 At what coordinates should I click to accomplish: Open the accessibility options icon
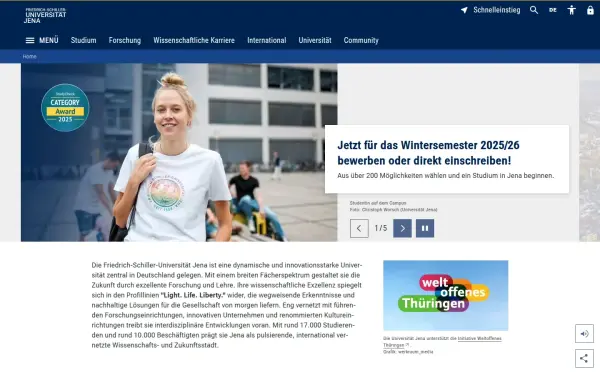pos(571,10)
